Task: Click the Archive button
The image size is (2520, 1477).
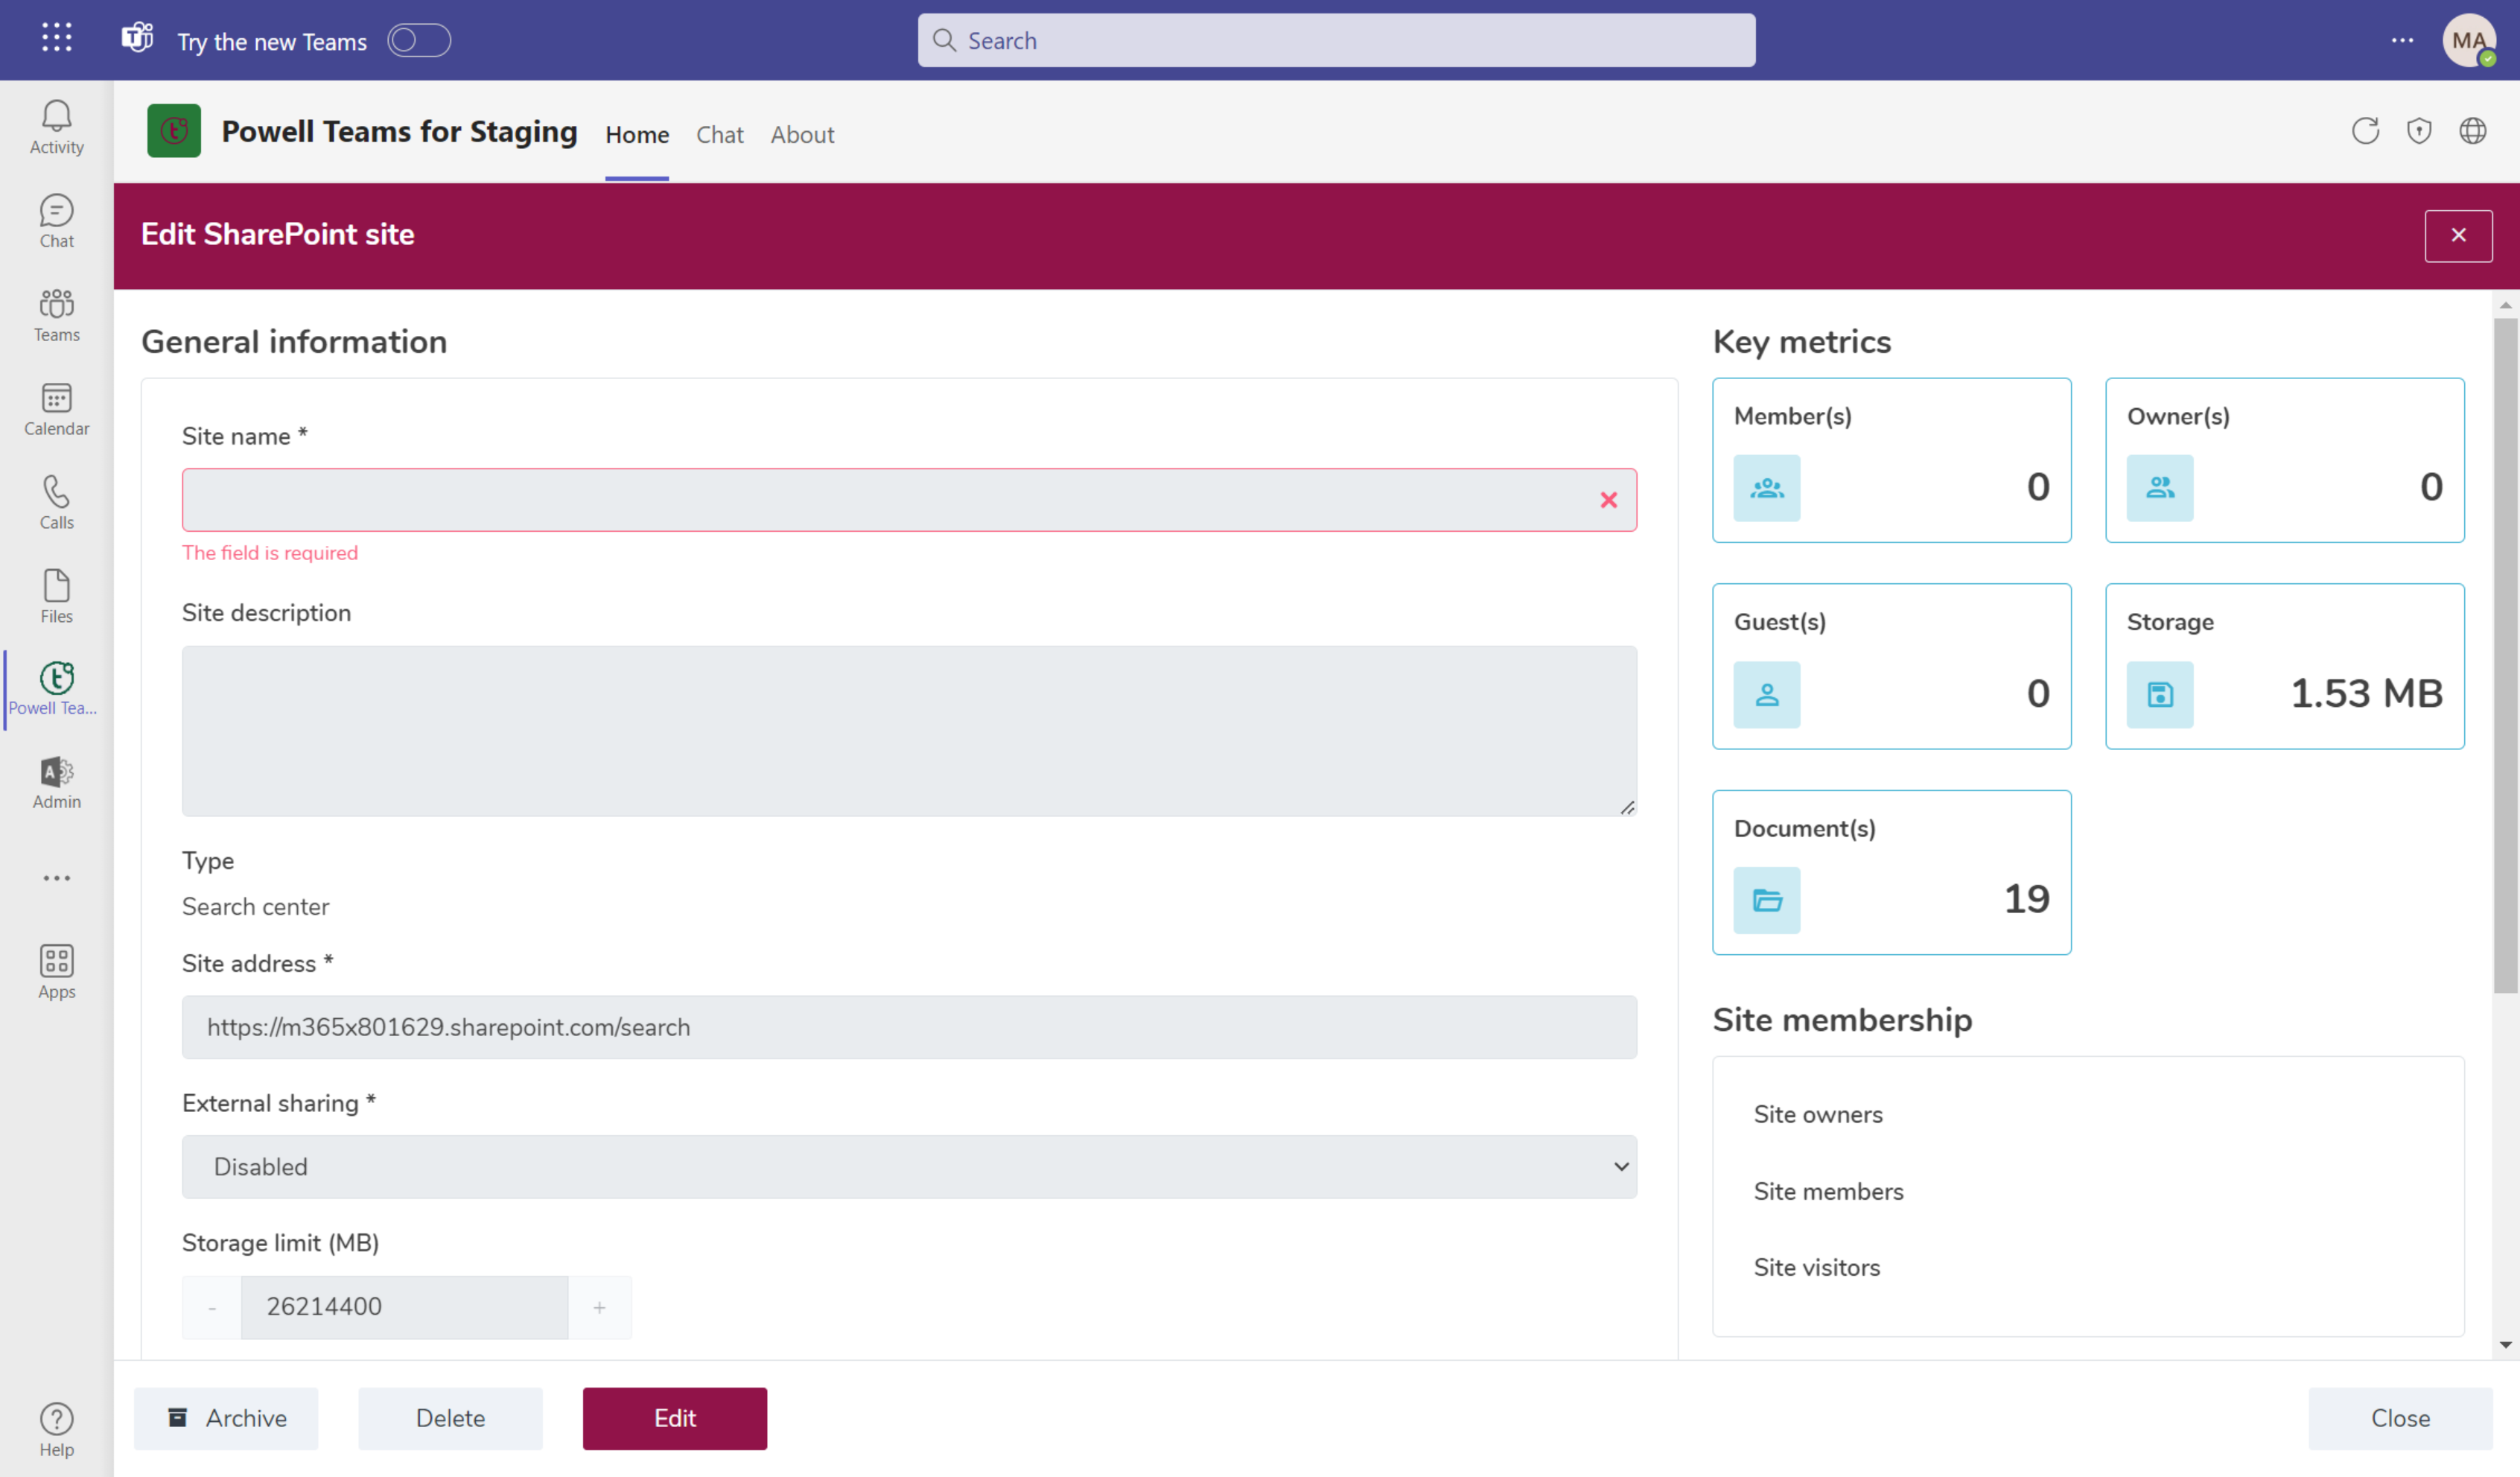Action: [x=226, y=1418]
